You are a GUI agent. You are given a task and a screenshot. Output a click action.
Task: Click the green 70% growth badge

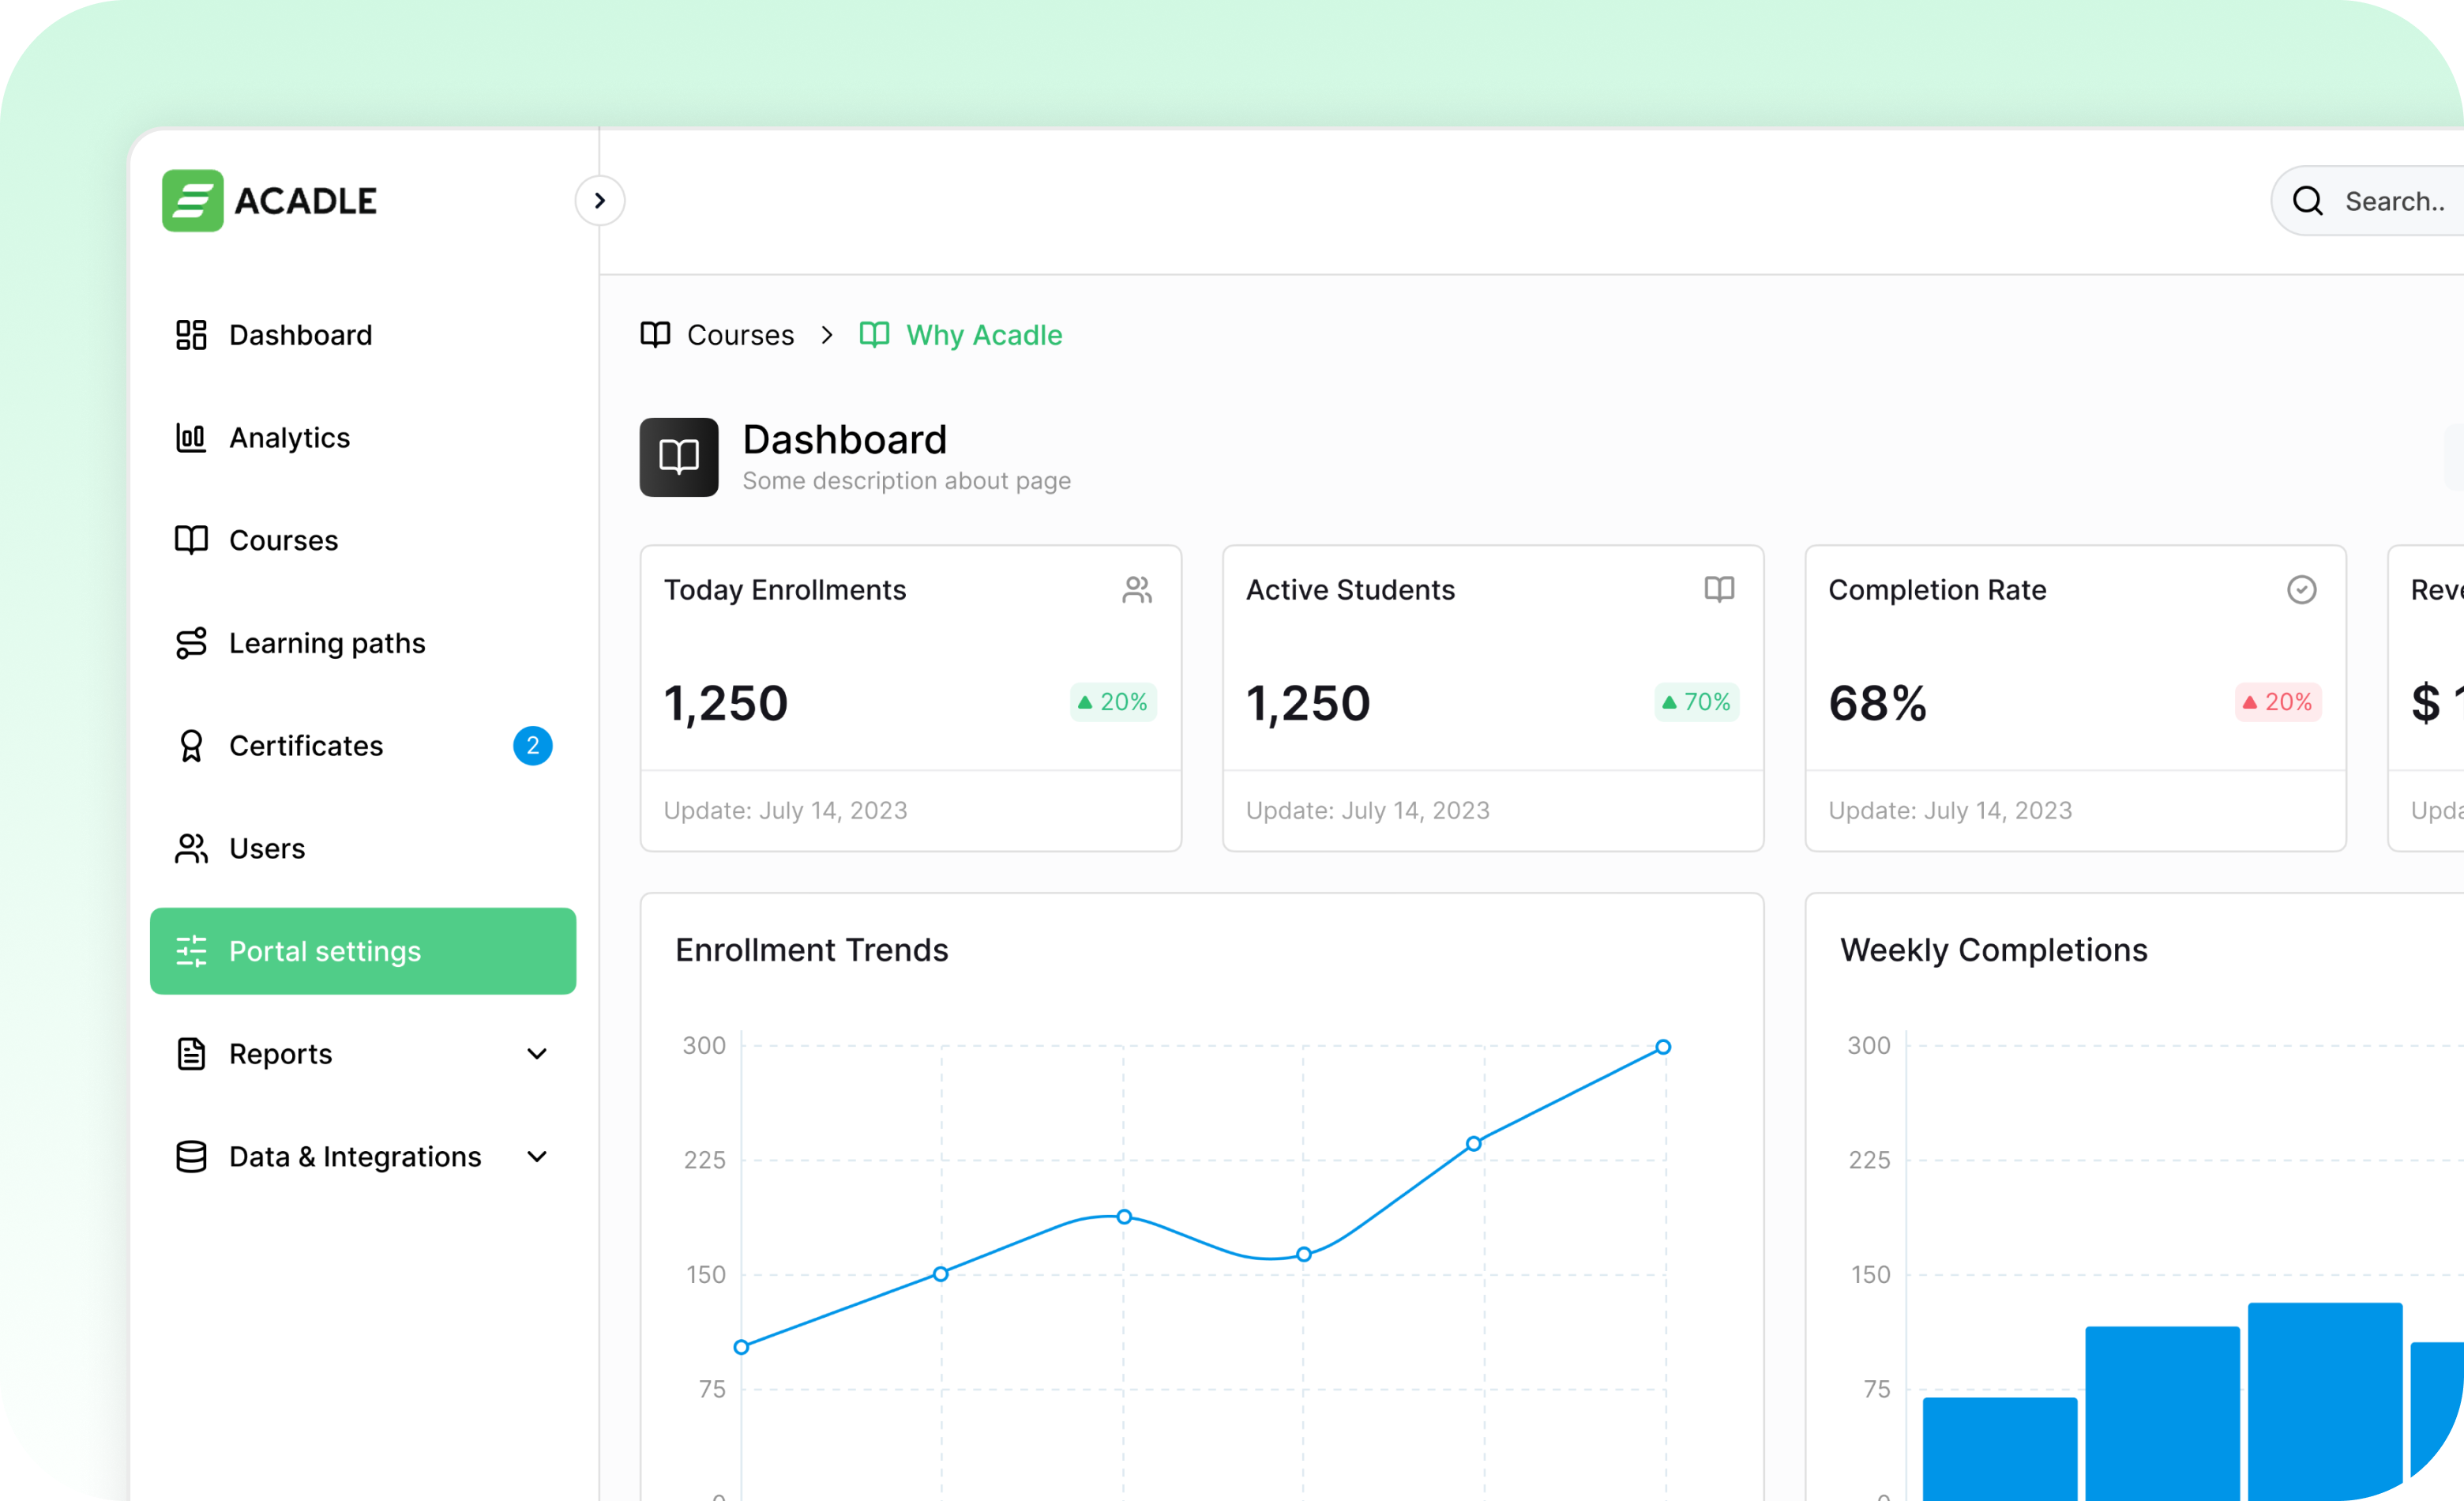click(1697, 702)
